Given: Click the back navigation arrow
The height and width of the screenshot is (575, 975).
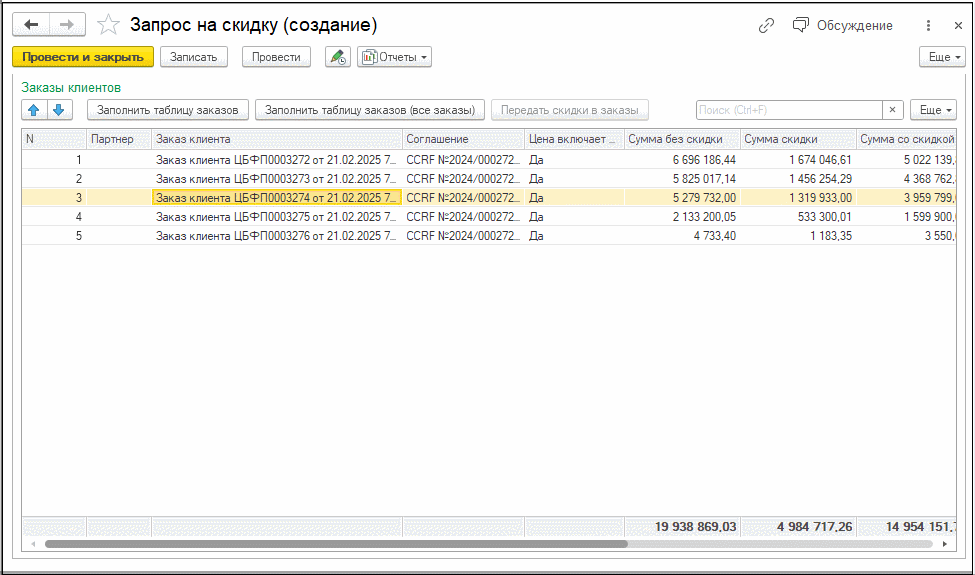Looking at the screenshot, I should pyautogui.click(x=31, y=25).
